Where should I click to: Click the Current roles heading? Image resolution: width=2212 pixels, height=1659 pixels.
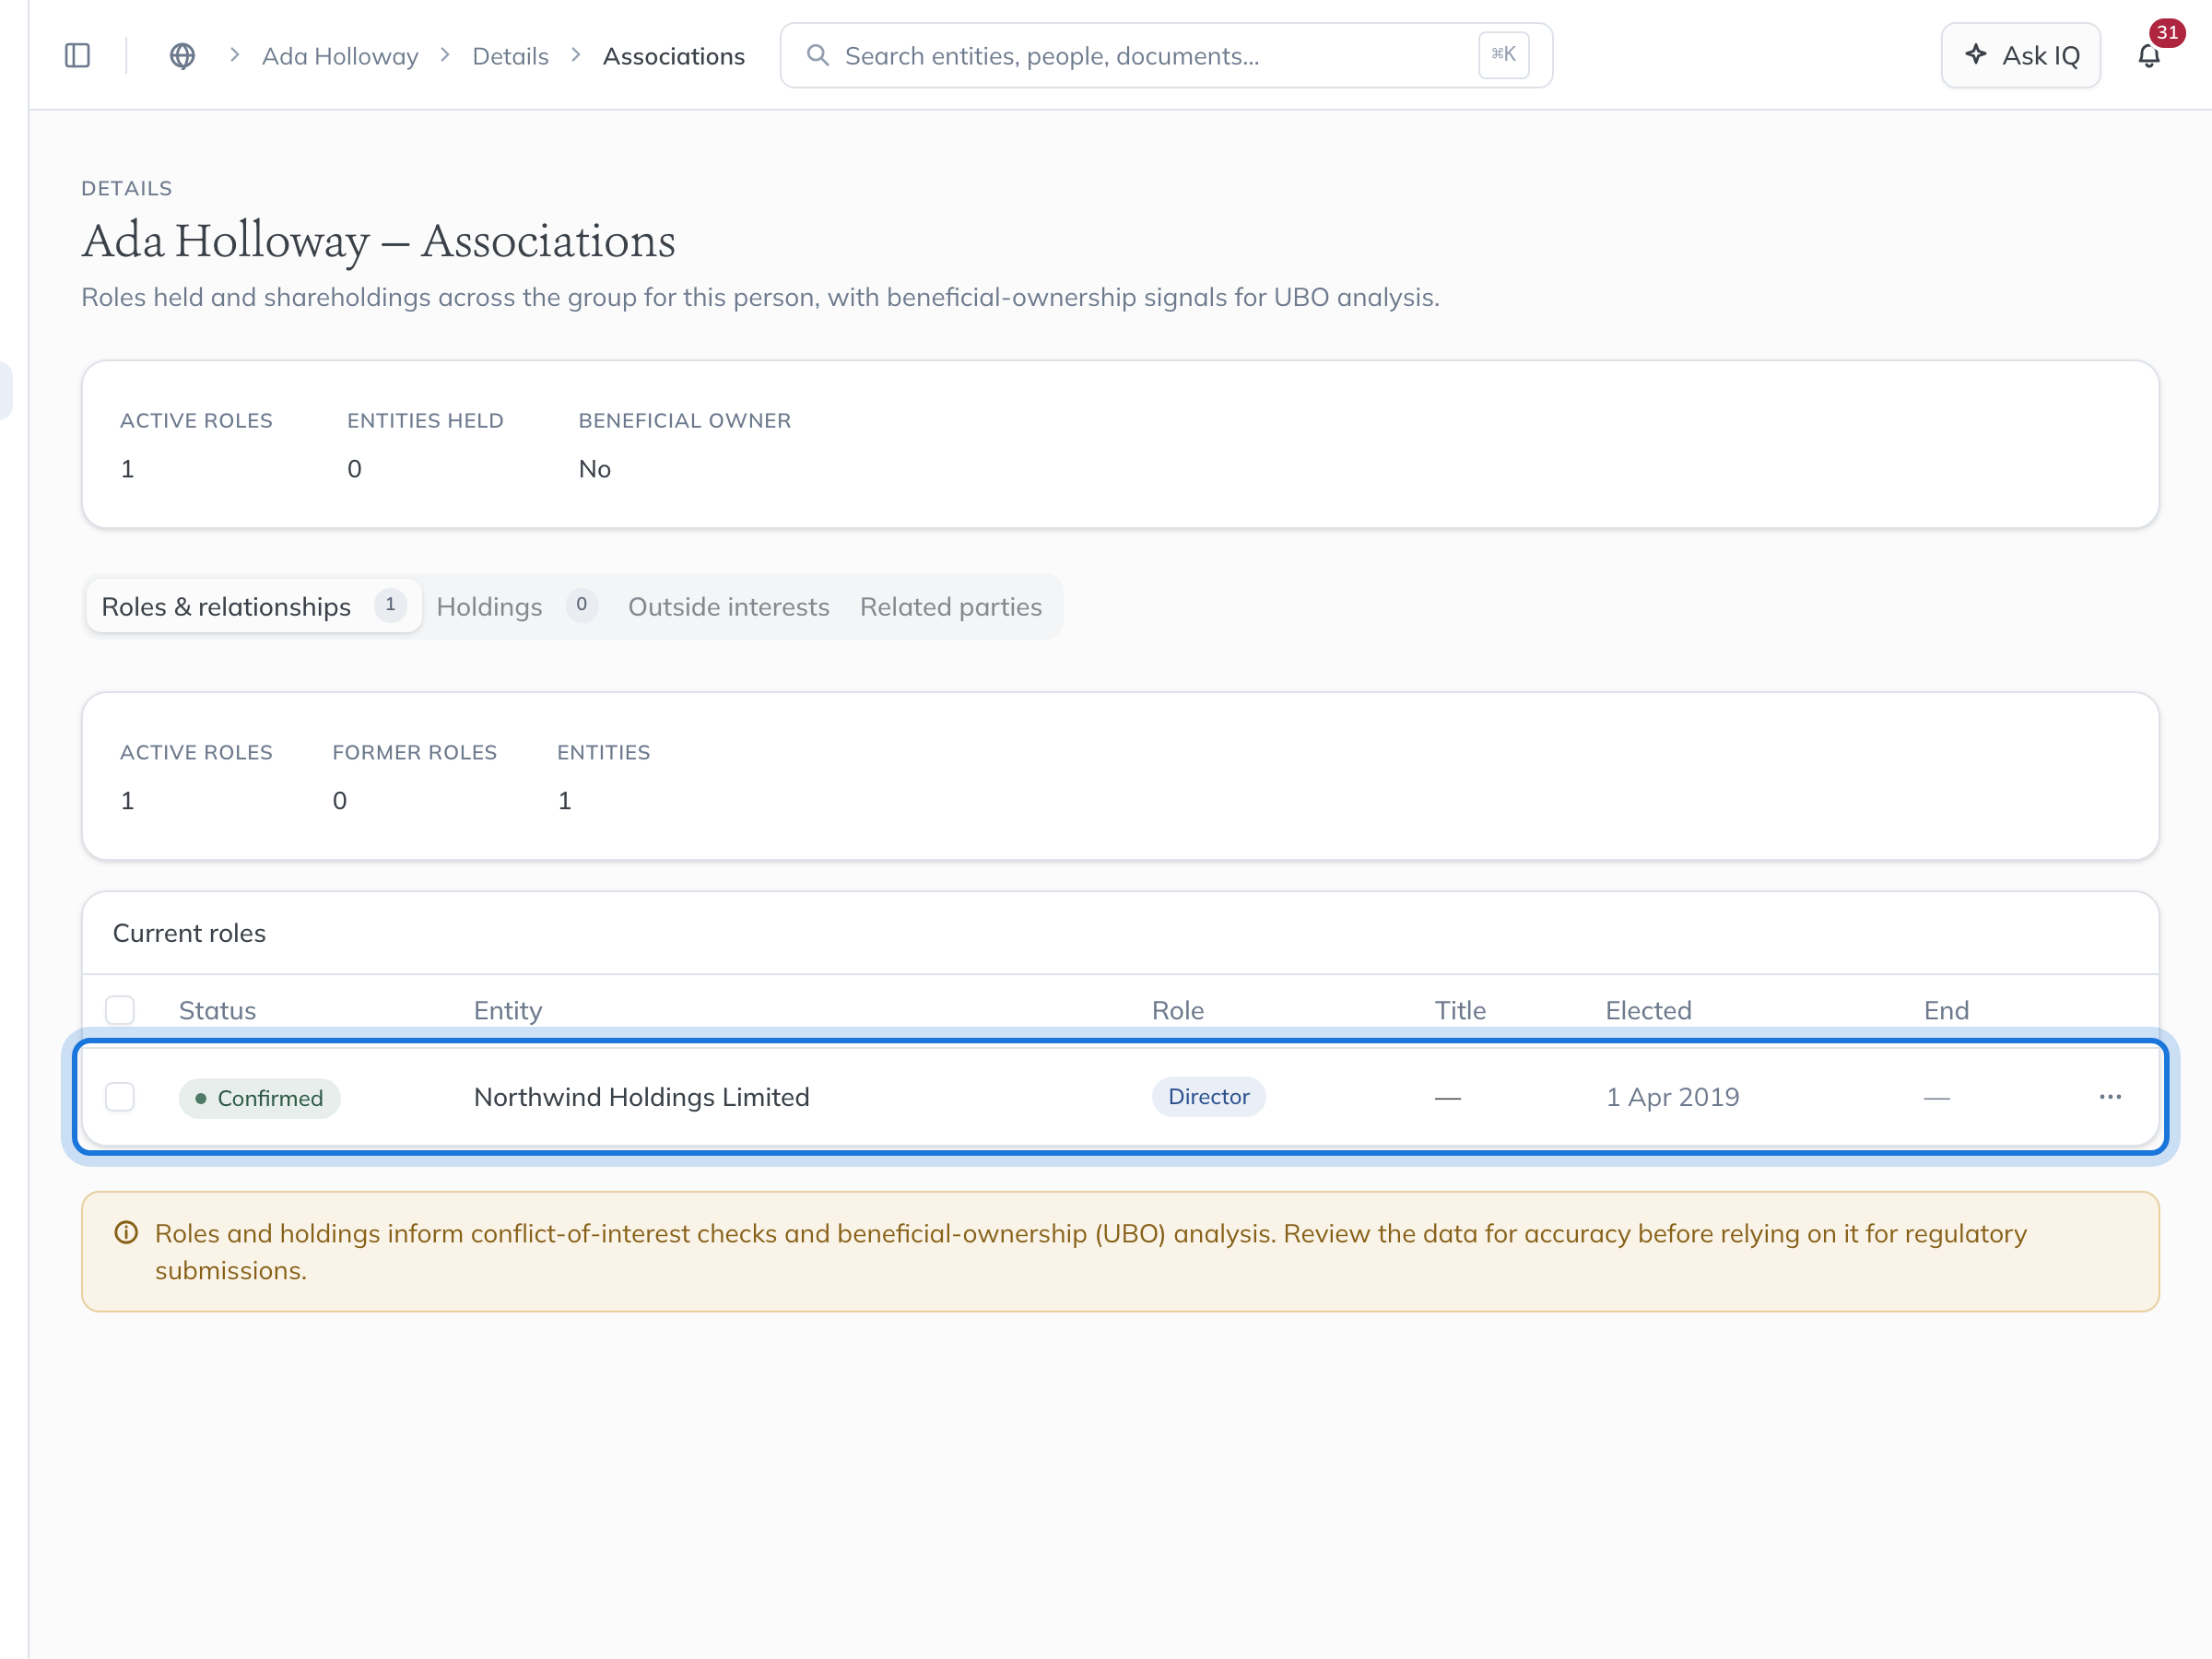(x=189, y=933)
